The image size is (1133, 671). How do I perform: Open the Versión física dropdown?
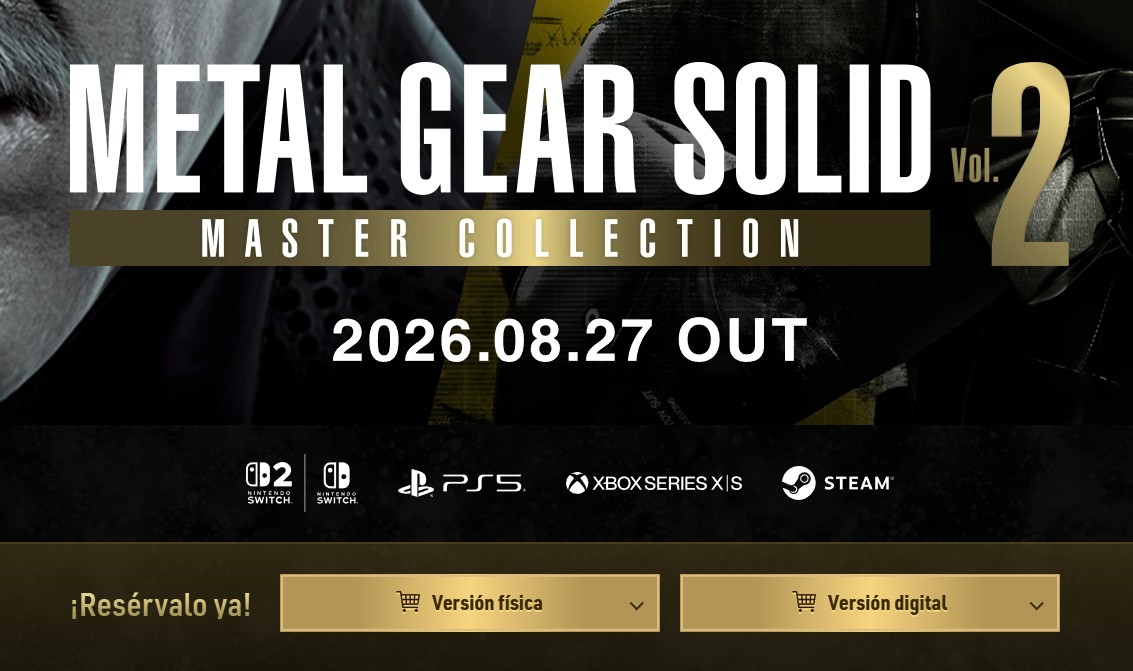coord(470,603)
